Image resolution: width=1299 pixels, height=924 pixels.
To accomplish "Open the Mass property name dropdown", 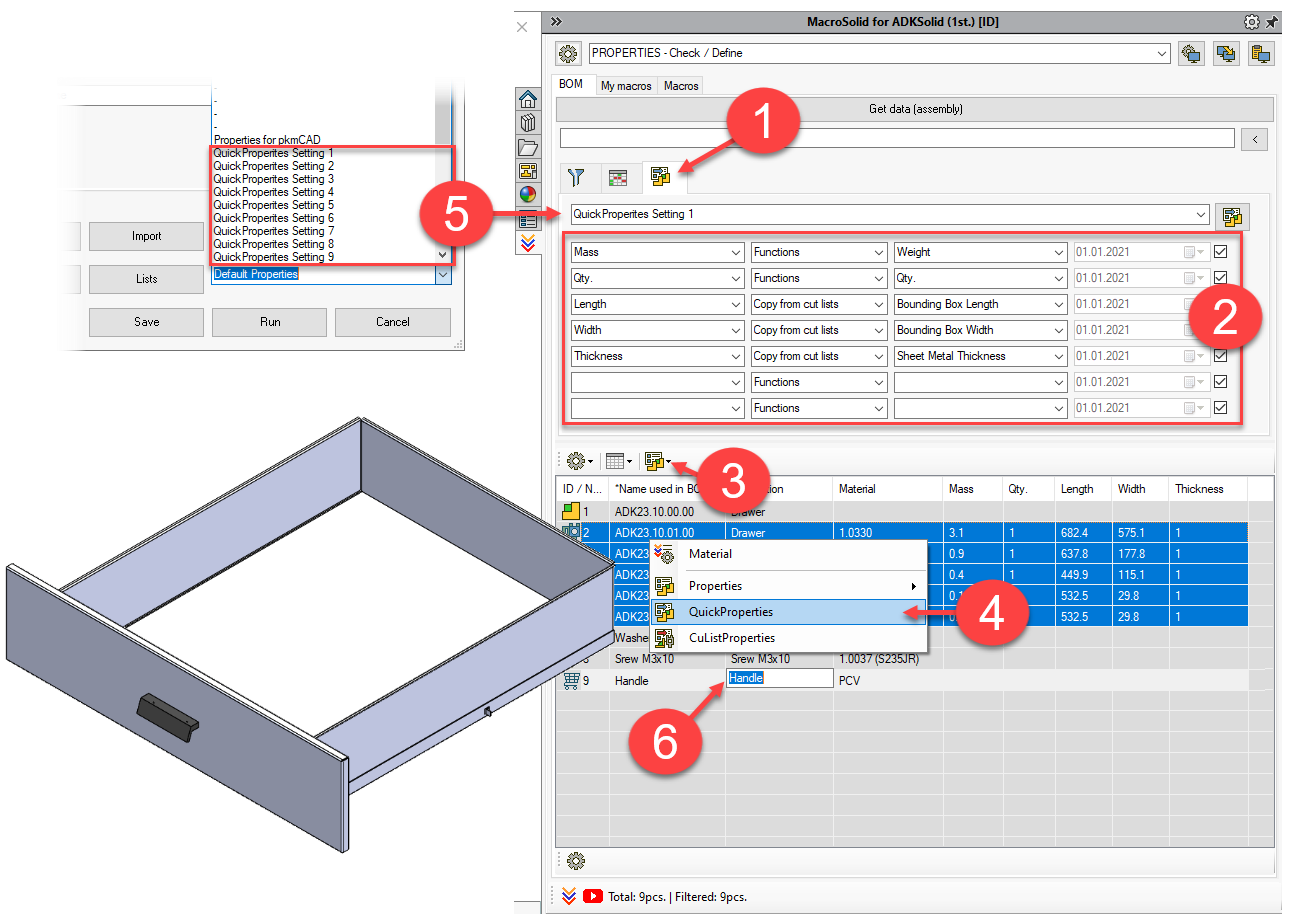I will [x=657, y=252].
